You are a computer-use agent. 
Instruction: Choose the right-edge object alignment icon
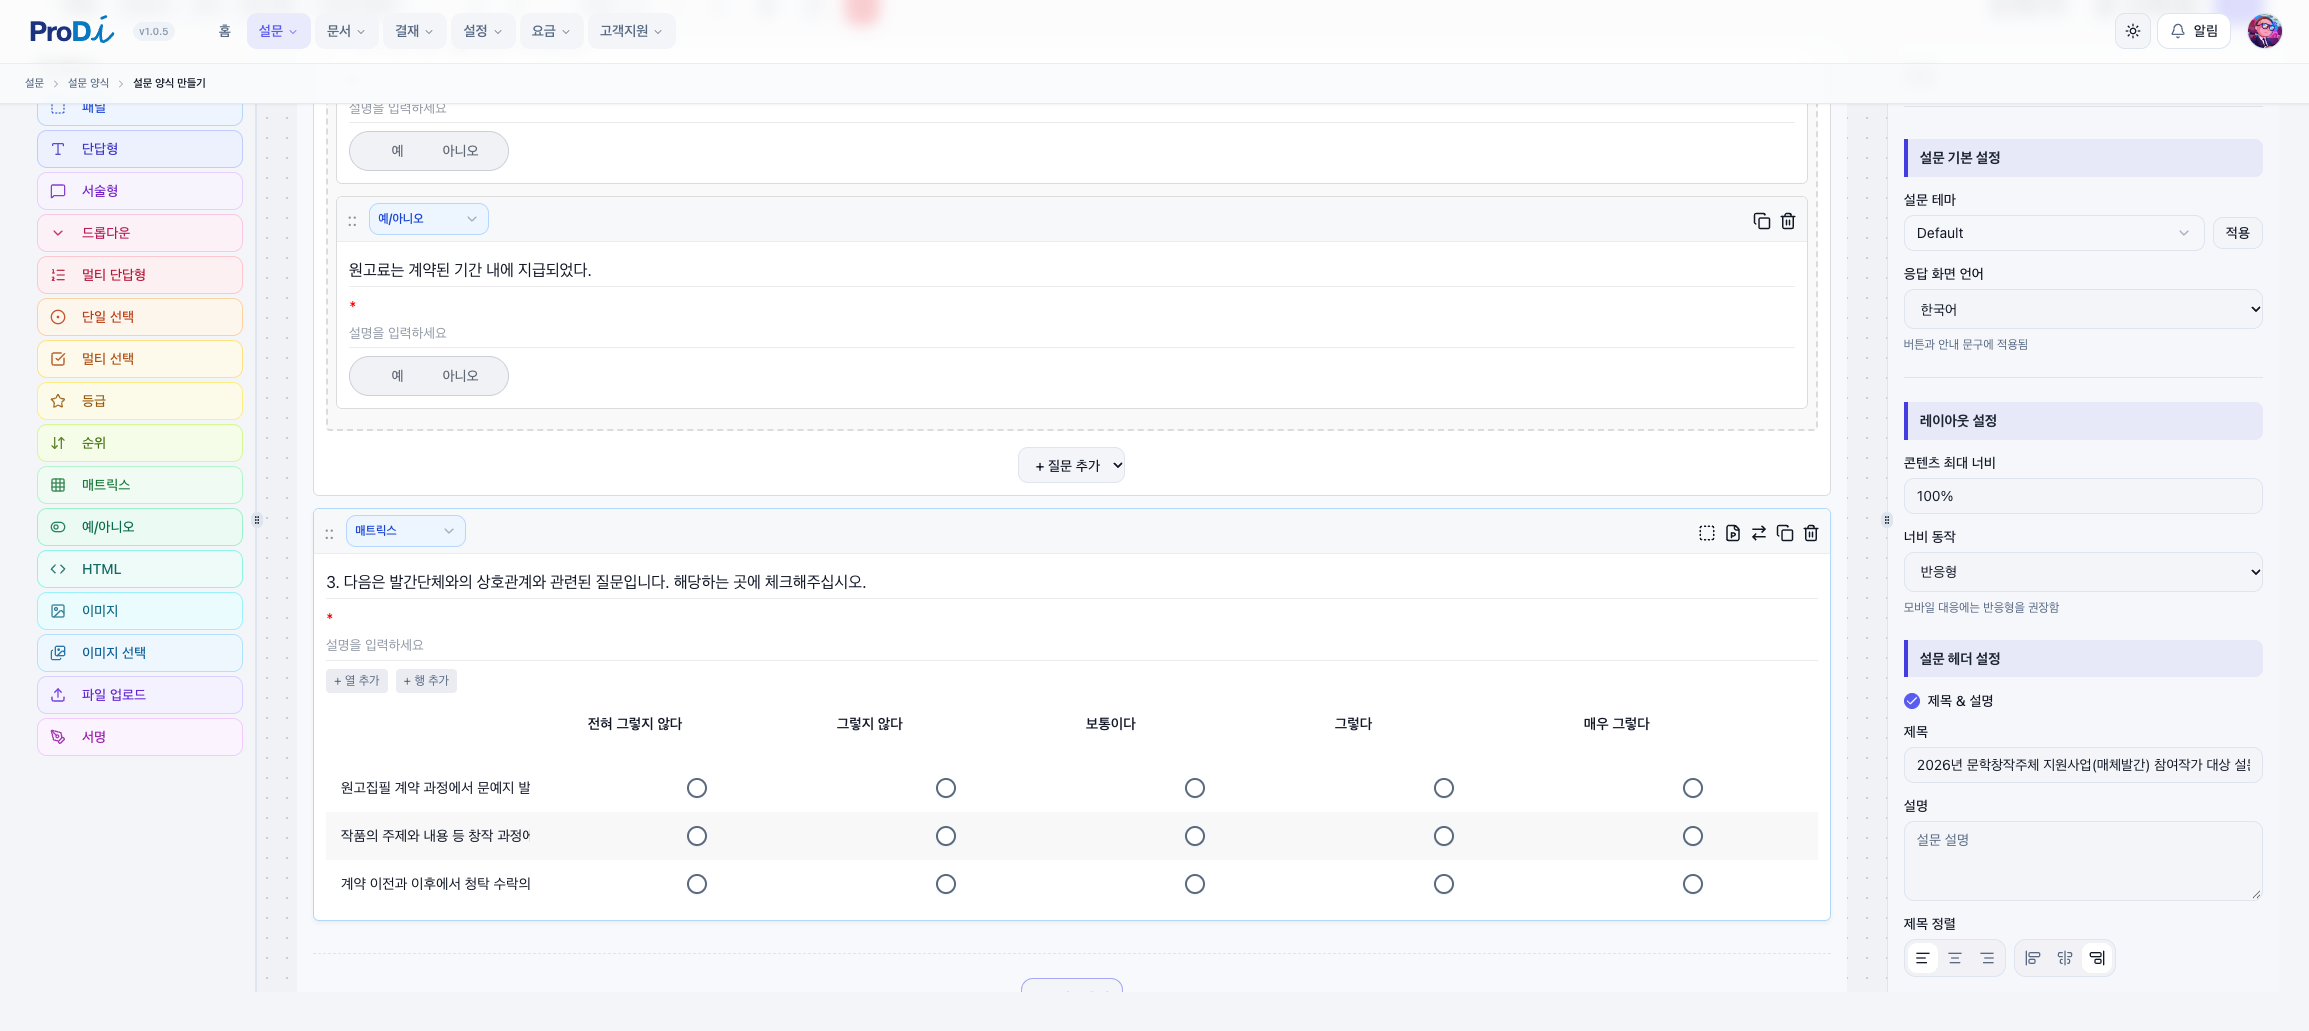click(x=2097, y=958)
